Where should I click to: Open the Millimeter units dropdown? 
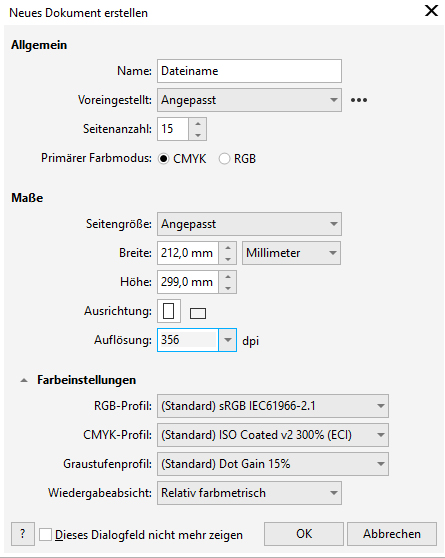click(x=291, y=253)
